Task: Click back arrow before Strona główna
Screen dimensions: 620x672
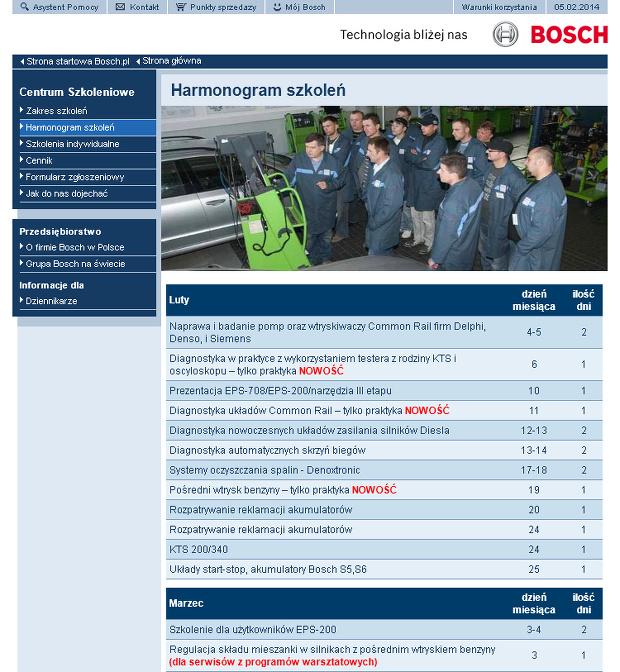Action: [138, 62]
